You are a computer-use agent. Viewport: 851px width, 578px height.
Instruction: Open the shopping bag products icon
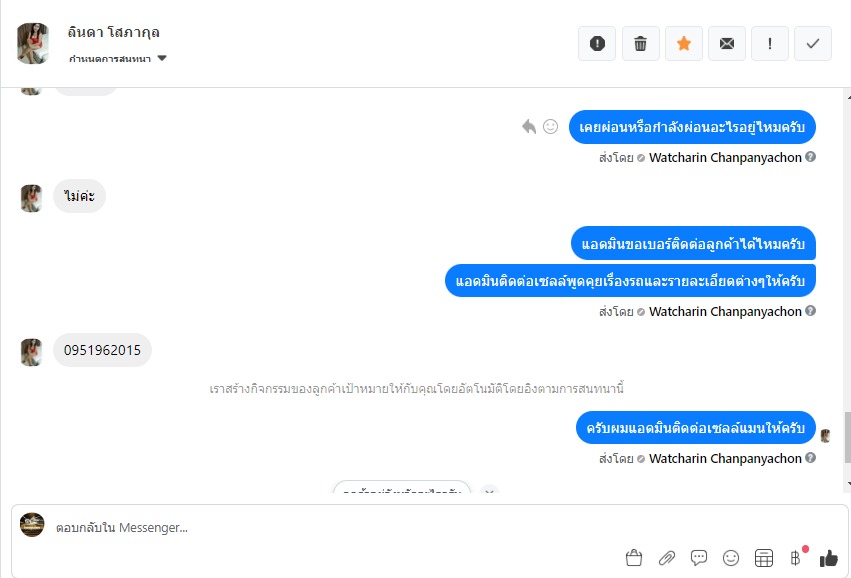[x=634, y=557]
